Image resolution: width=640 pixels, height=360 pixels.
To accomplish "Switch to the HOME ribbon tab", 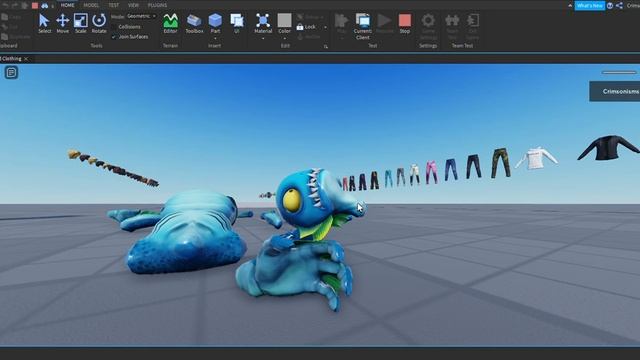I will pos(67,5).
